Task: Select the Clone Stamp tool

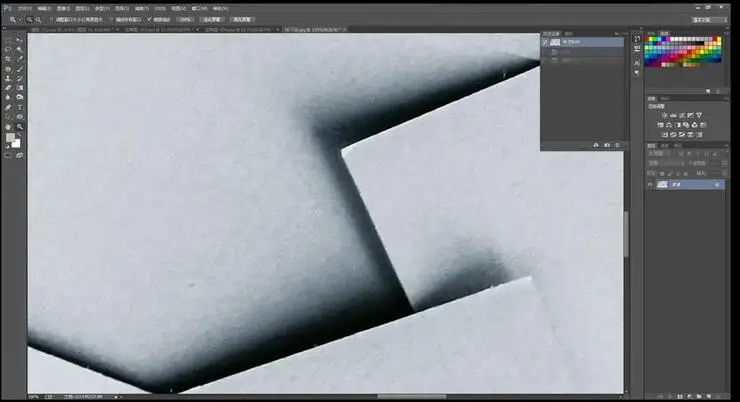Action: click(8, 78)
